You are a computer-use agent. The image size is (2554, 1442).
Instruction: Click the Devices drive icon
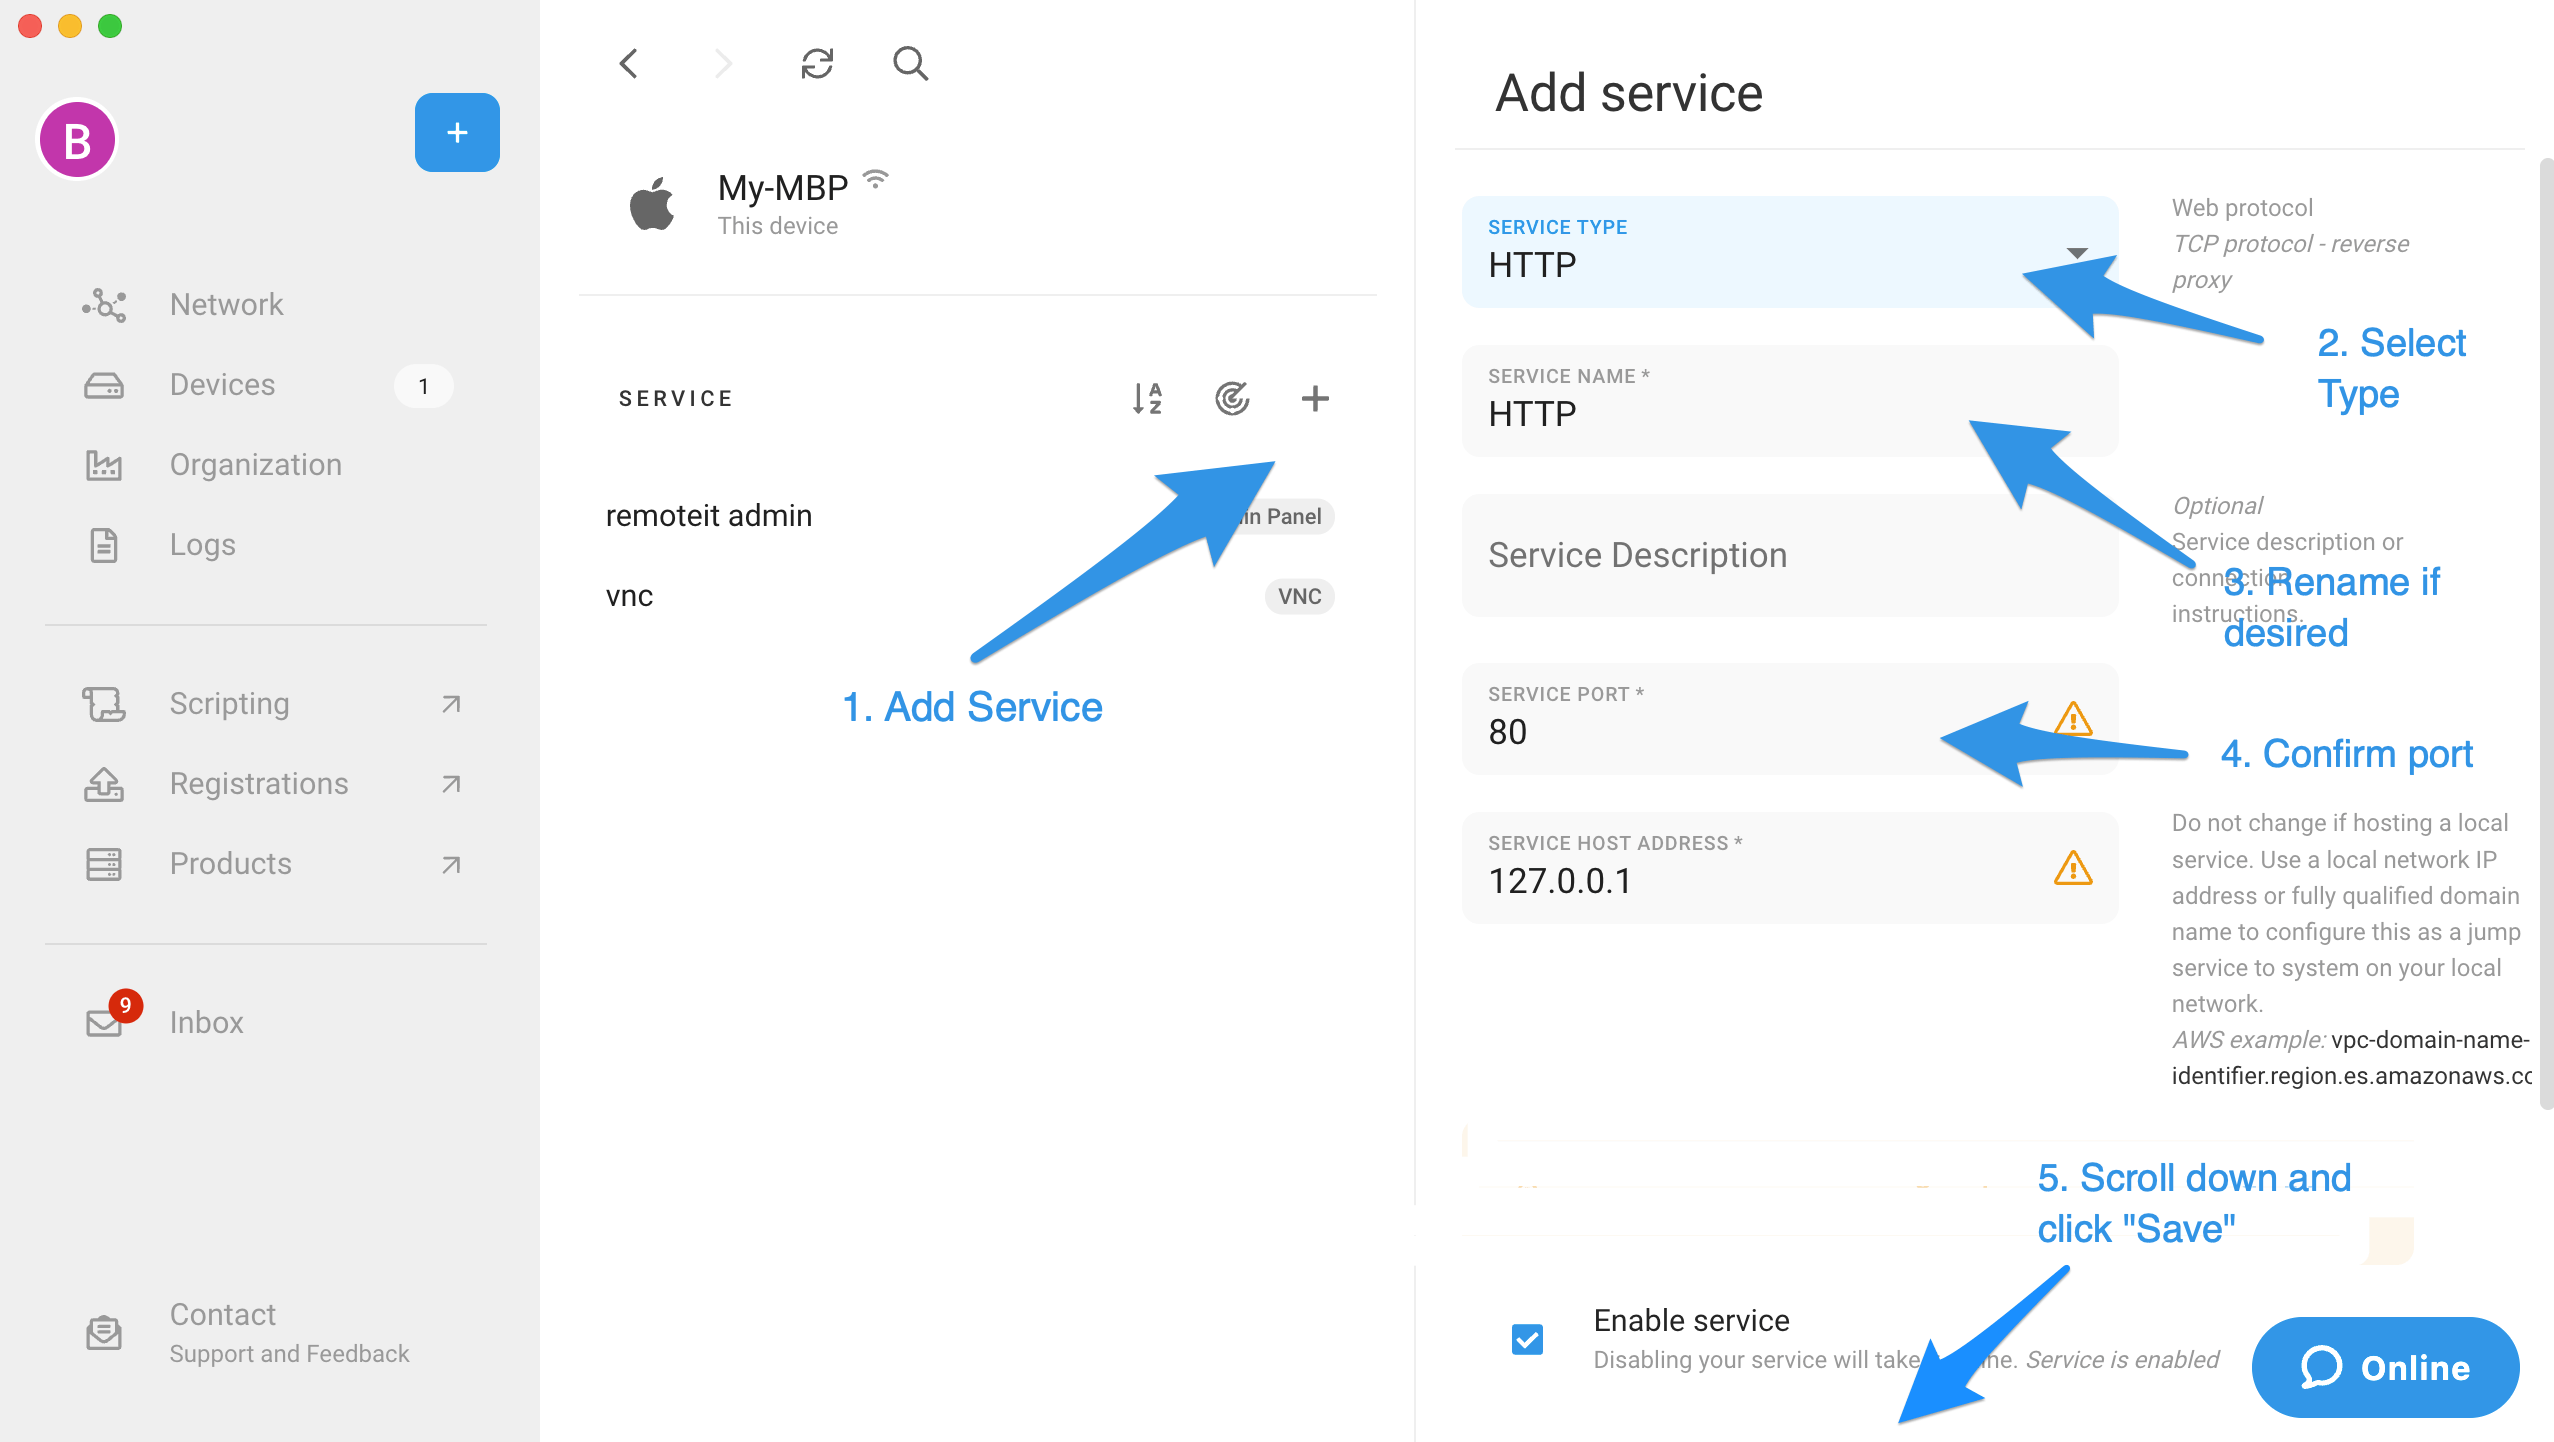pos(104,385)
